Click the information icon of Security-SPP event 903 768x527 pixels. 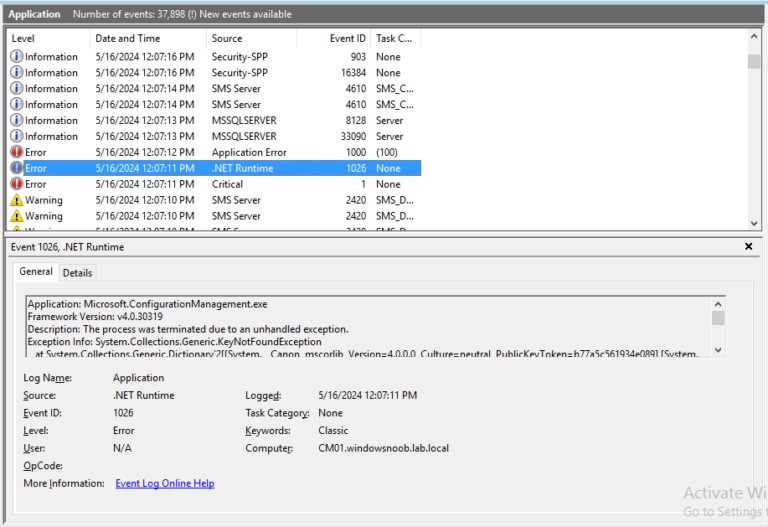click(16, 57)
